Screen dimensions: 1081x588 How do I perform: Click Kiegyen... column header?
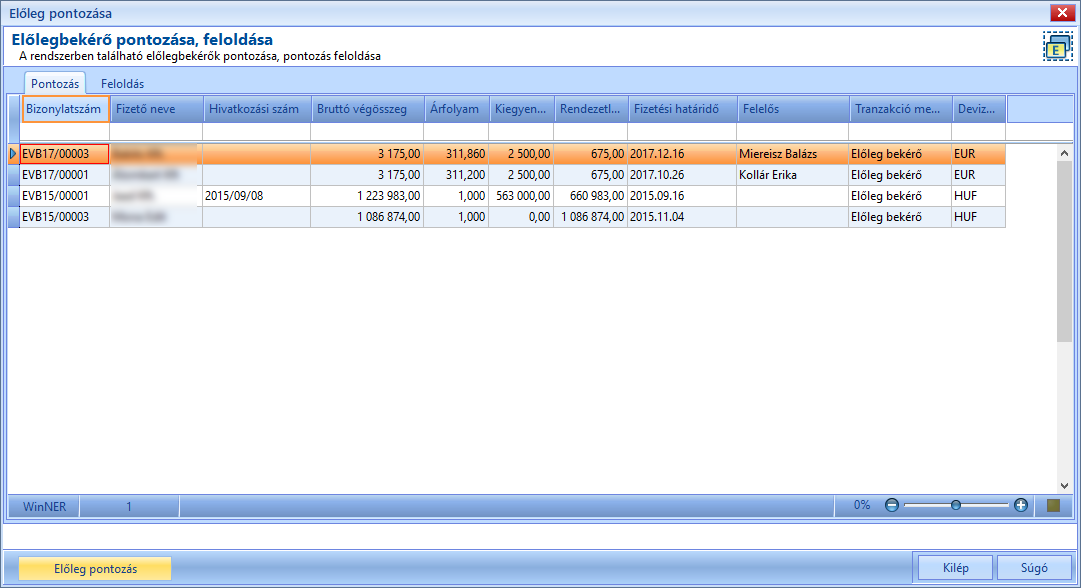(522, 109)
